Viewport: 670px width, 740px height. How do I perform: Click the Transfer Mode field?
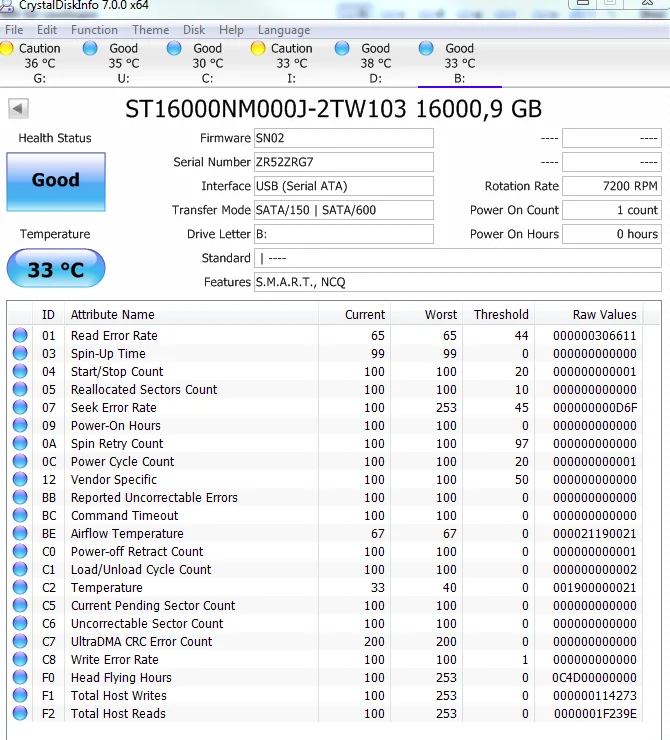[343, 210]
